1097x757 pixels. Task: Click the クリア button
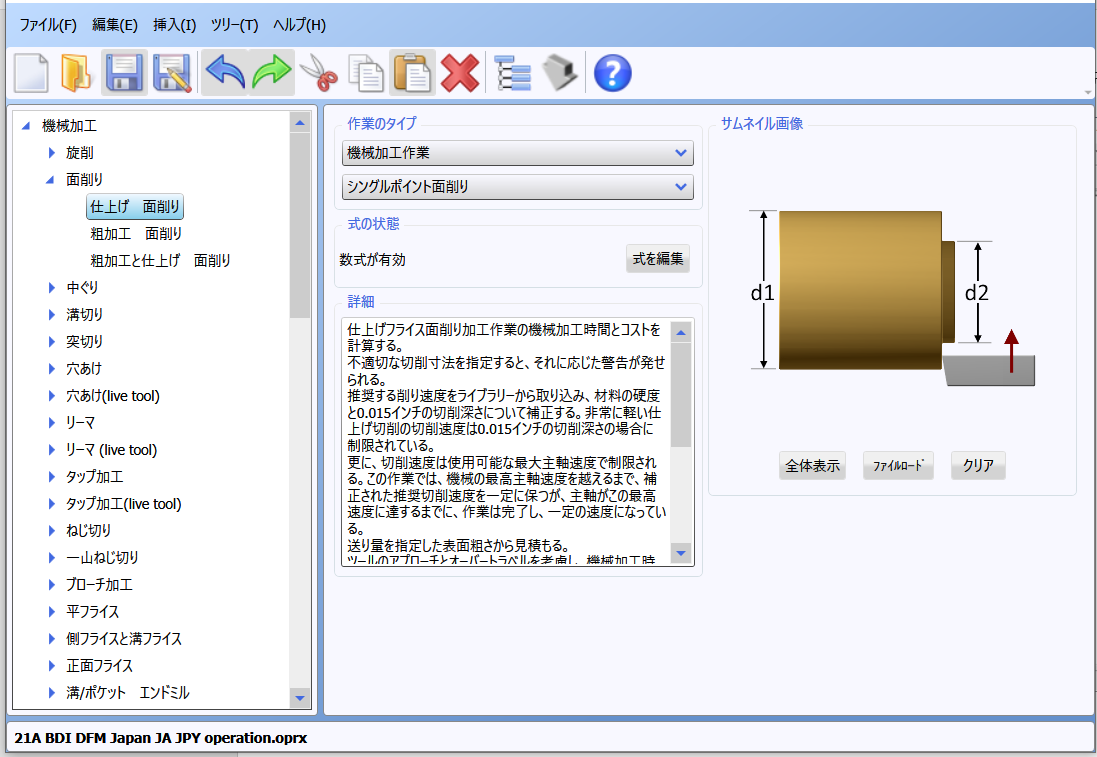click(x=978, y=466)
